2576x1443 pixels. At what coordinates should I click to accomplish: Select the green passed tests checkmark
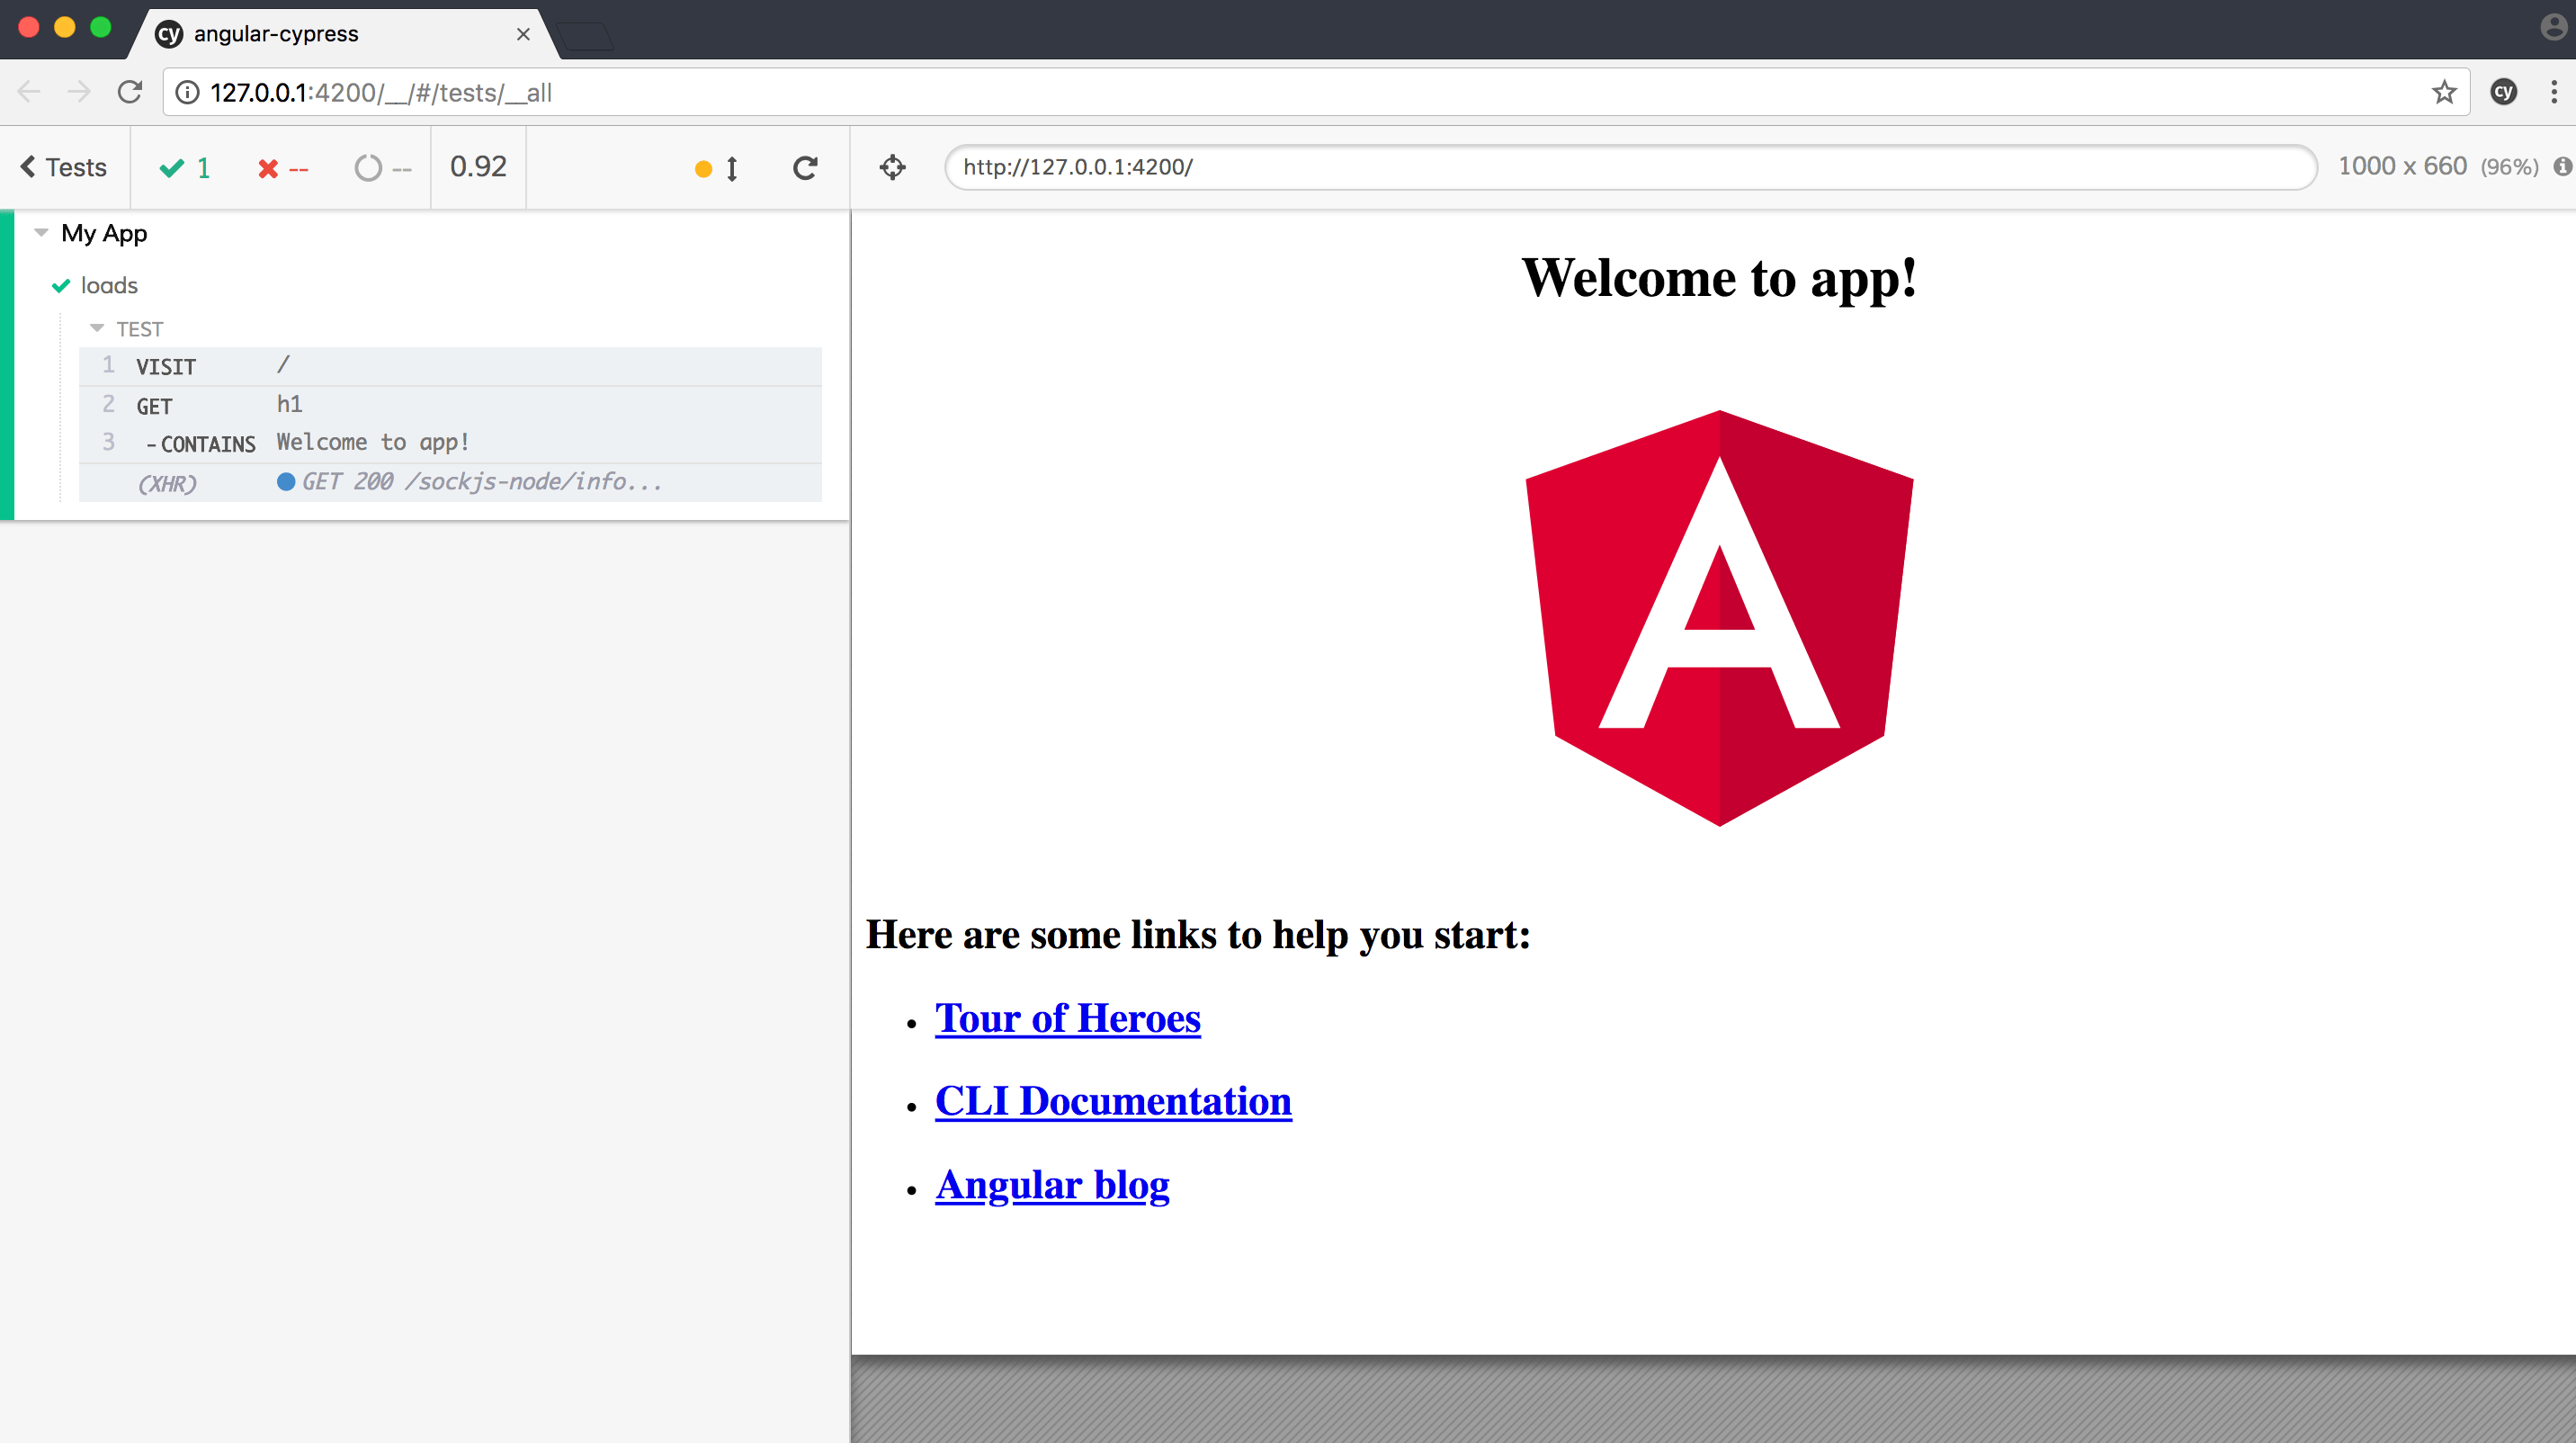click(x=172, y=167)
